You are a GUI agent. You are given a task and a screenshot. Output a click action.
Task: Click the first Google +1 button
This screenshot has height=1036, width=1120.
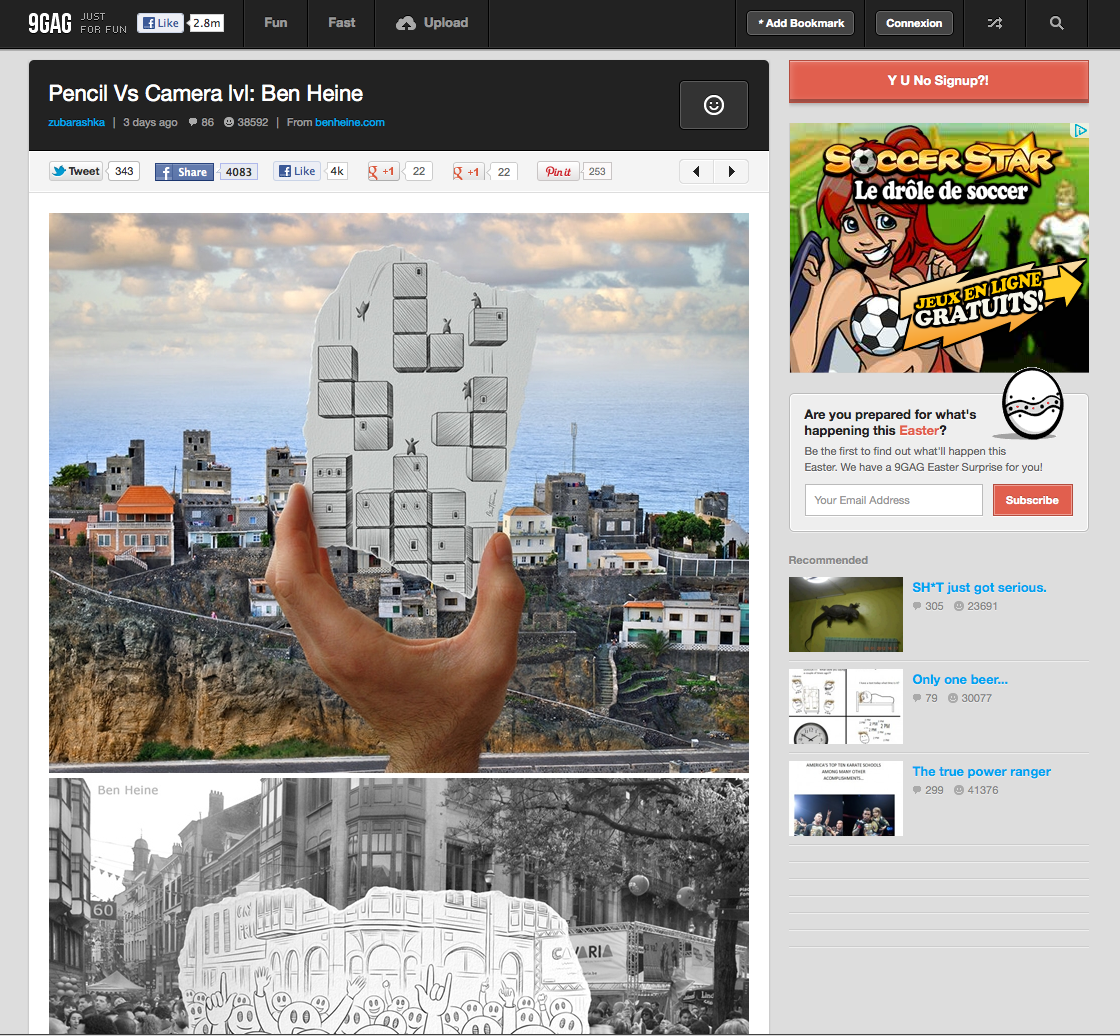(x=383, y=171)
